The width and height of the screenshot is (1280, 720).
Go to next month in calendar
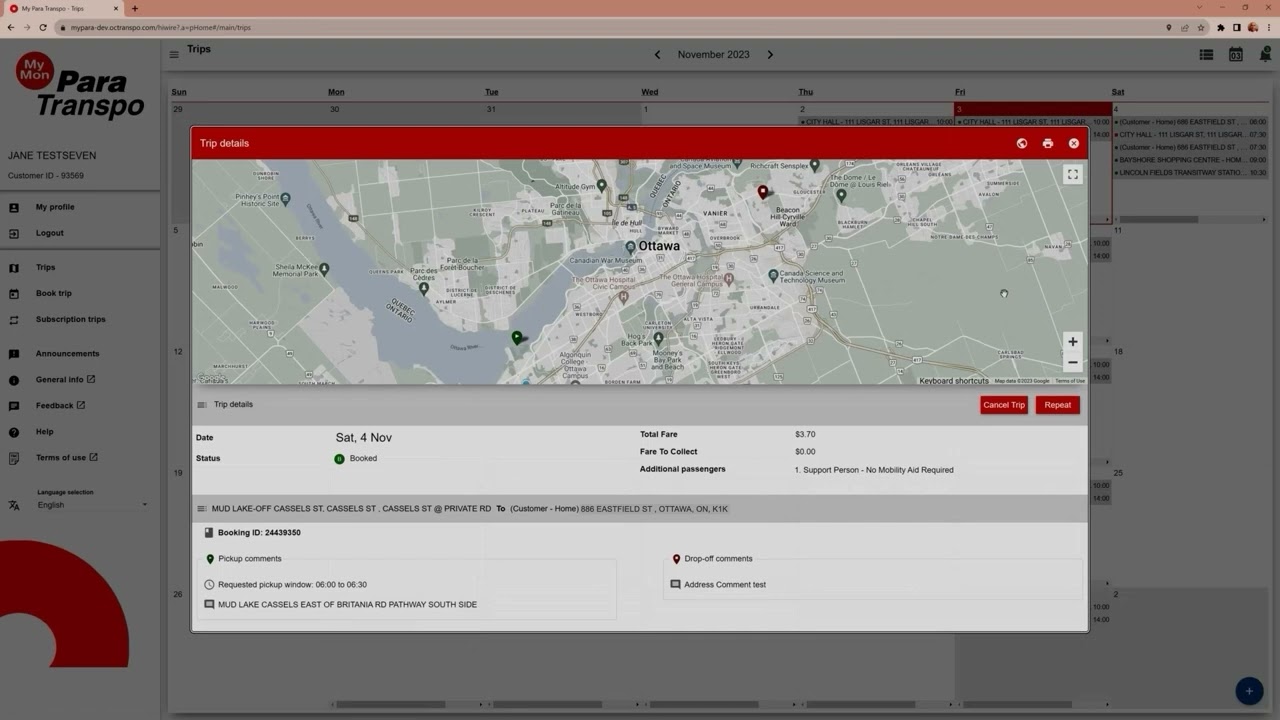coord(770,55)
